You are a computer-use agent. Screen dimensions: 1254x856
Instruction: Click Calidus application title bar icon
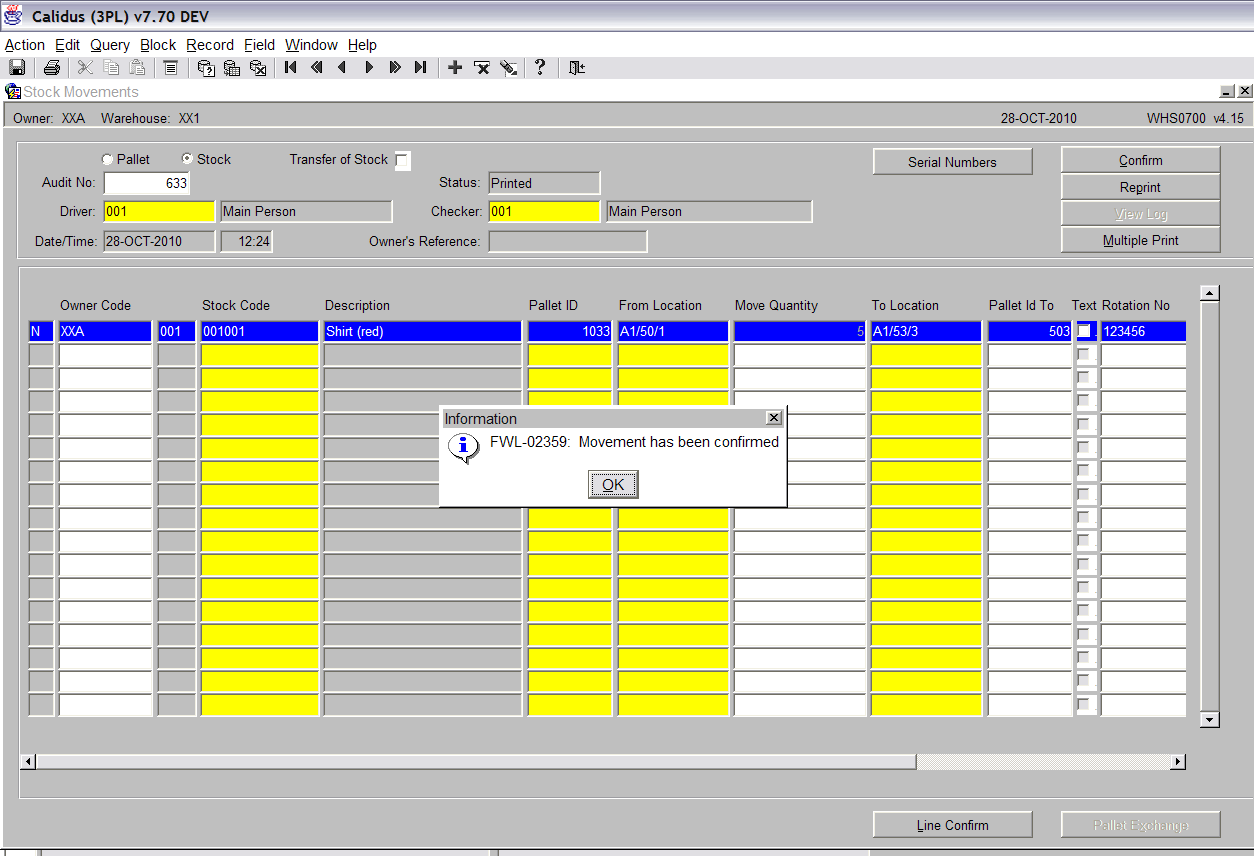(13, 16)
